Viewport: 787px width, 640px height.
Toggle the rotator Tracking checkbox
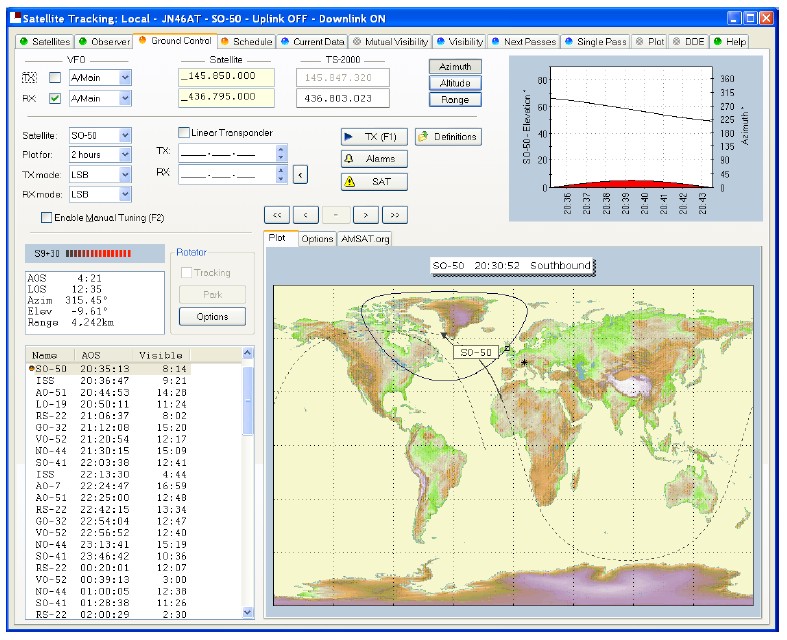(x=186, y=273)
